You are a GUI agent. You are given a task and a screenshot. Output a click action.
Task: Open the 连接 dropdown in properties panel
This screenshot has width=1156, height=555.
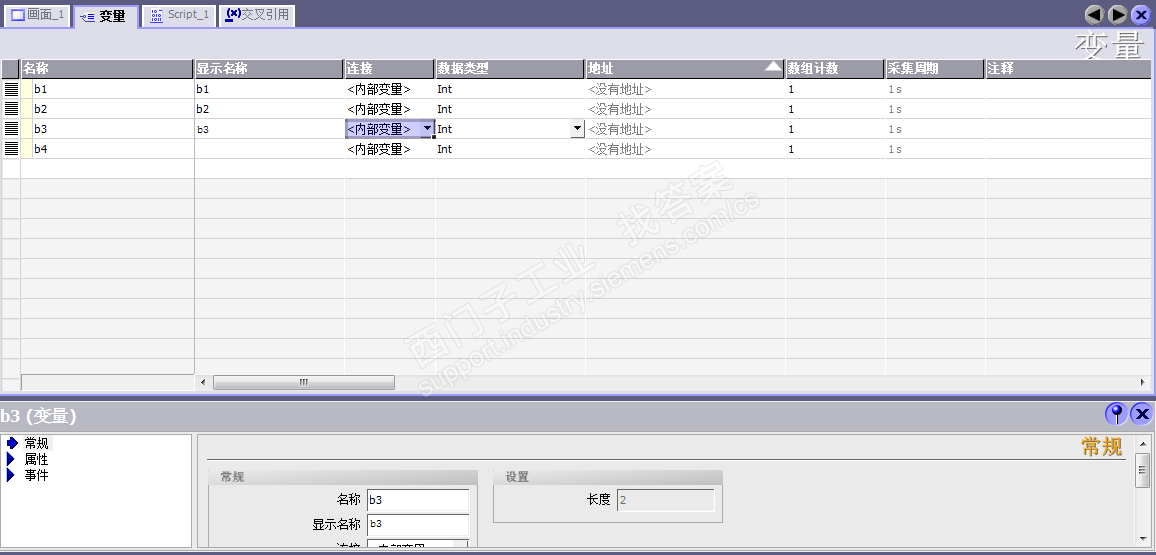[461, 545]
